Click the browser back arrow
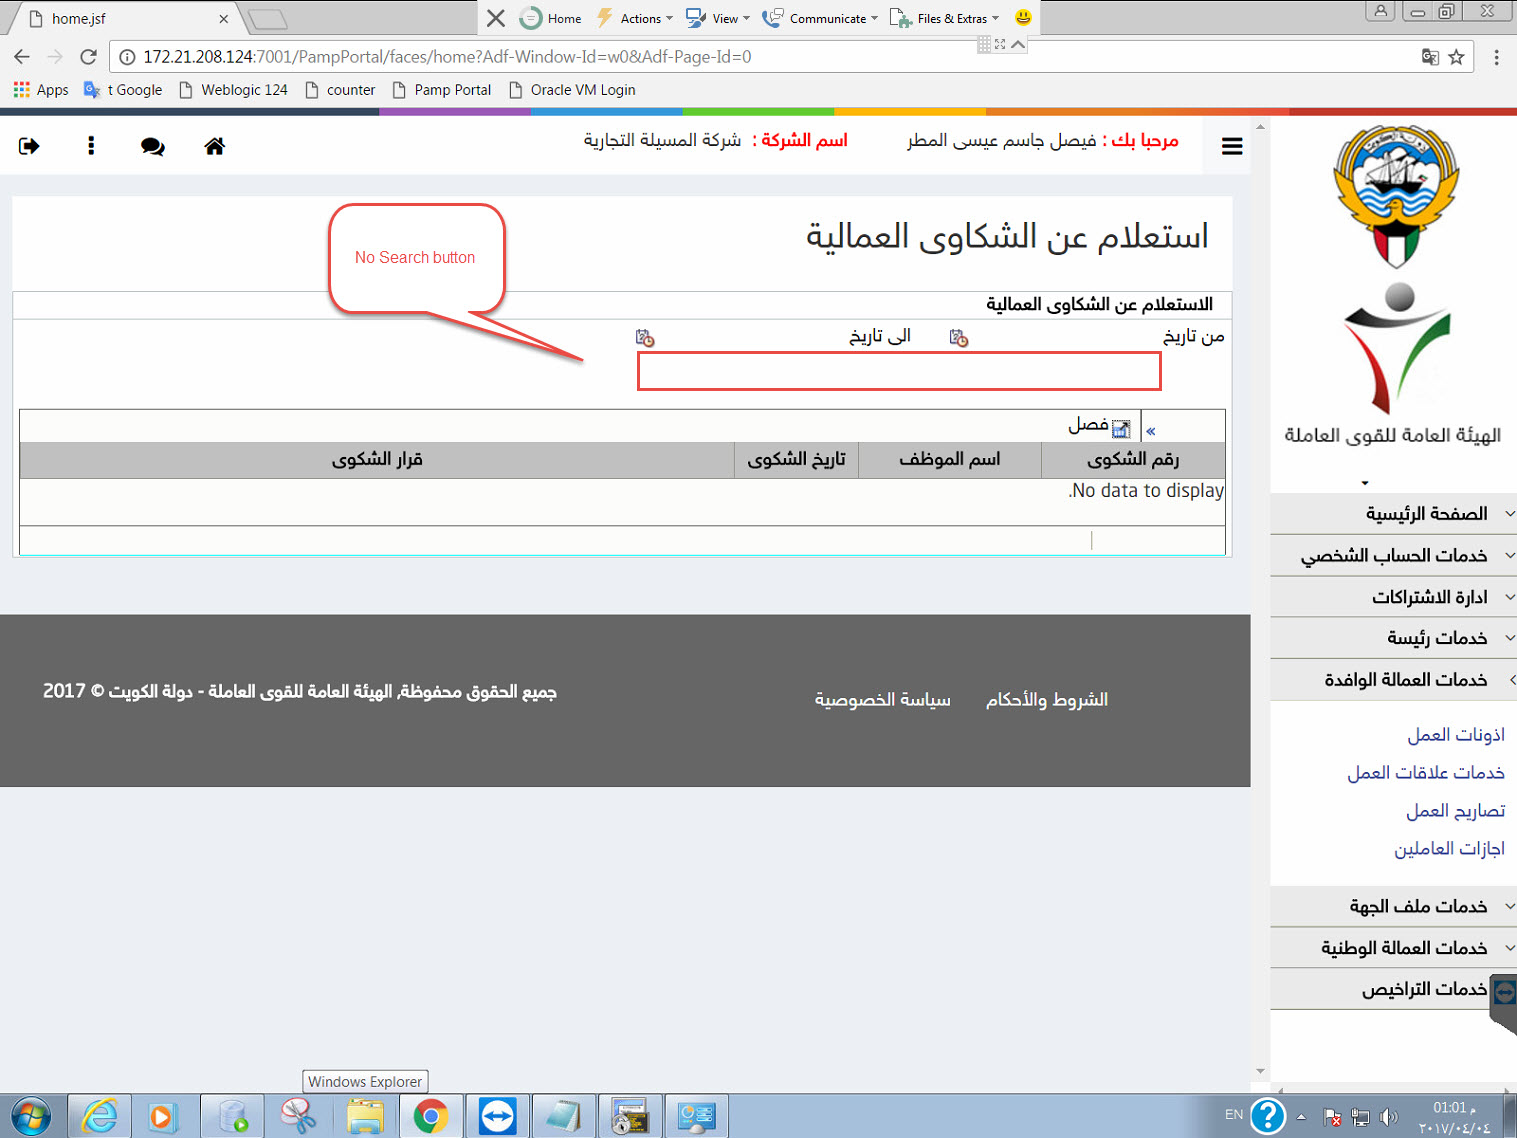This screenshot has width=1517, height=1138. pos(22,57)
